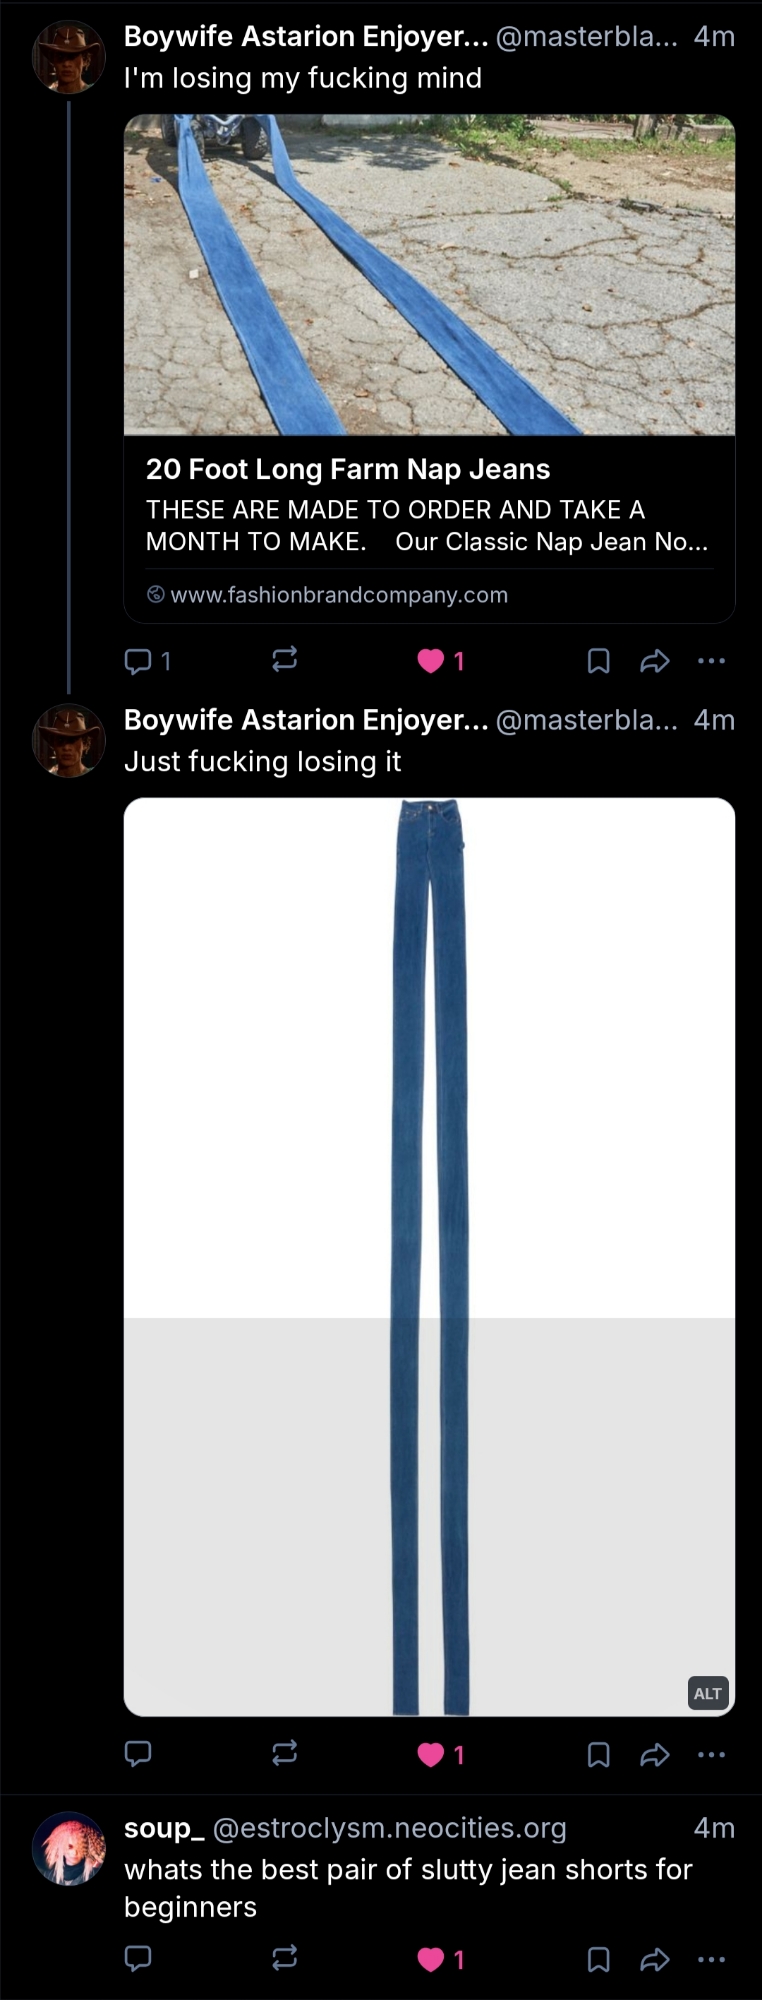Bookmark the first post with jeans link
762x2000 pixels.
598,661
